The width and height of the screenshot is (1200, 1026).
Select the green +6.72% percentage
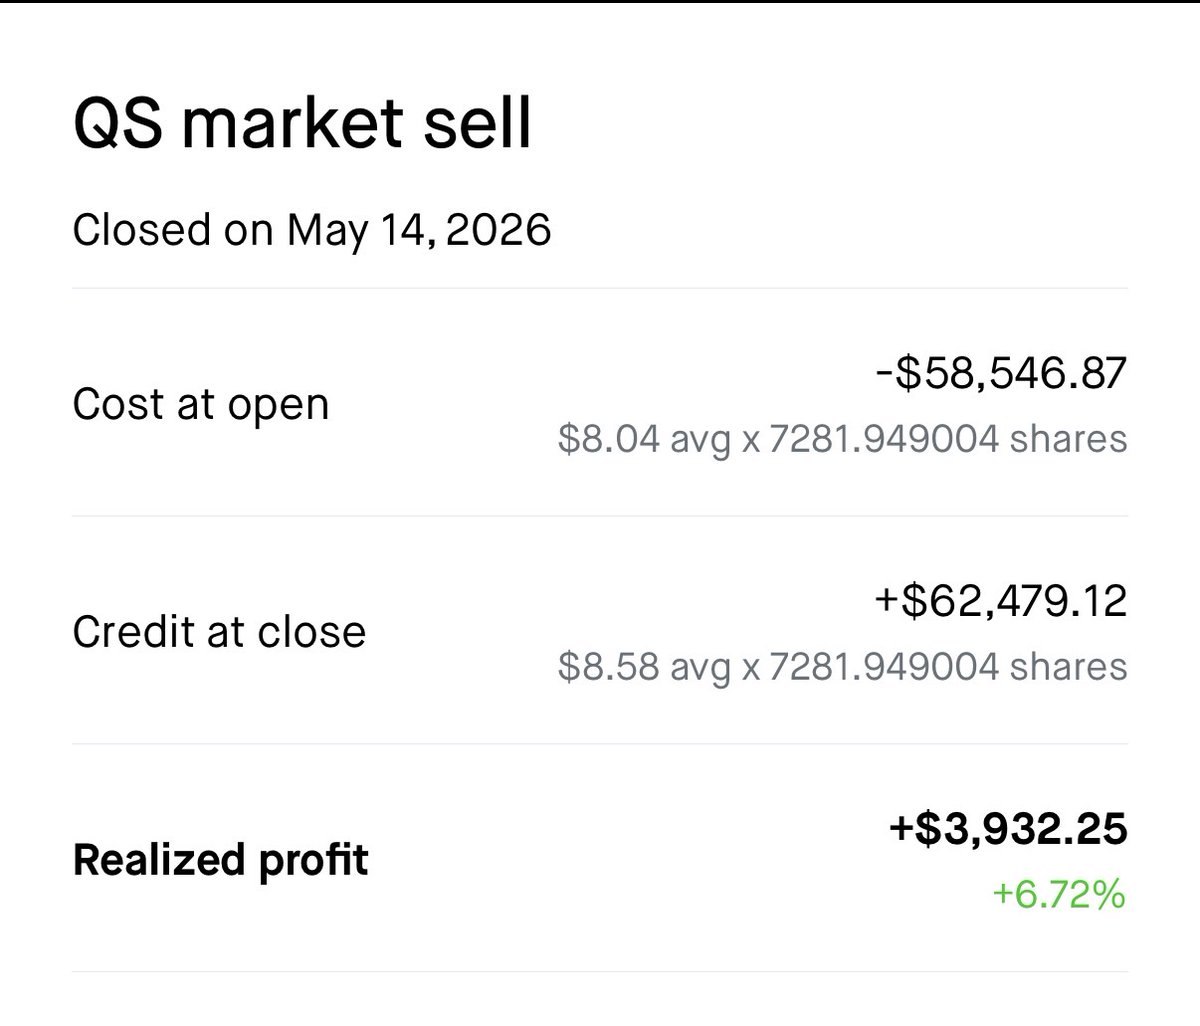(1059, 895)
